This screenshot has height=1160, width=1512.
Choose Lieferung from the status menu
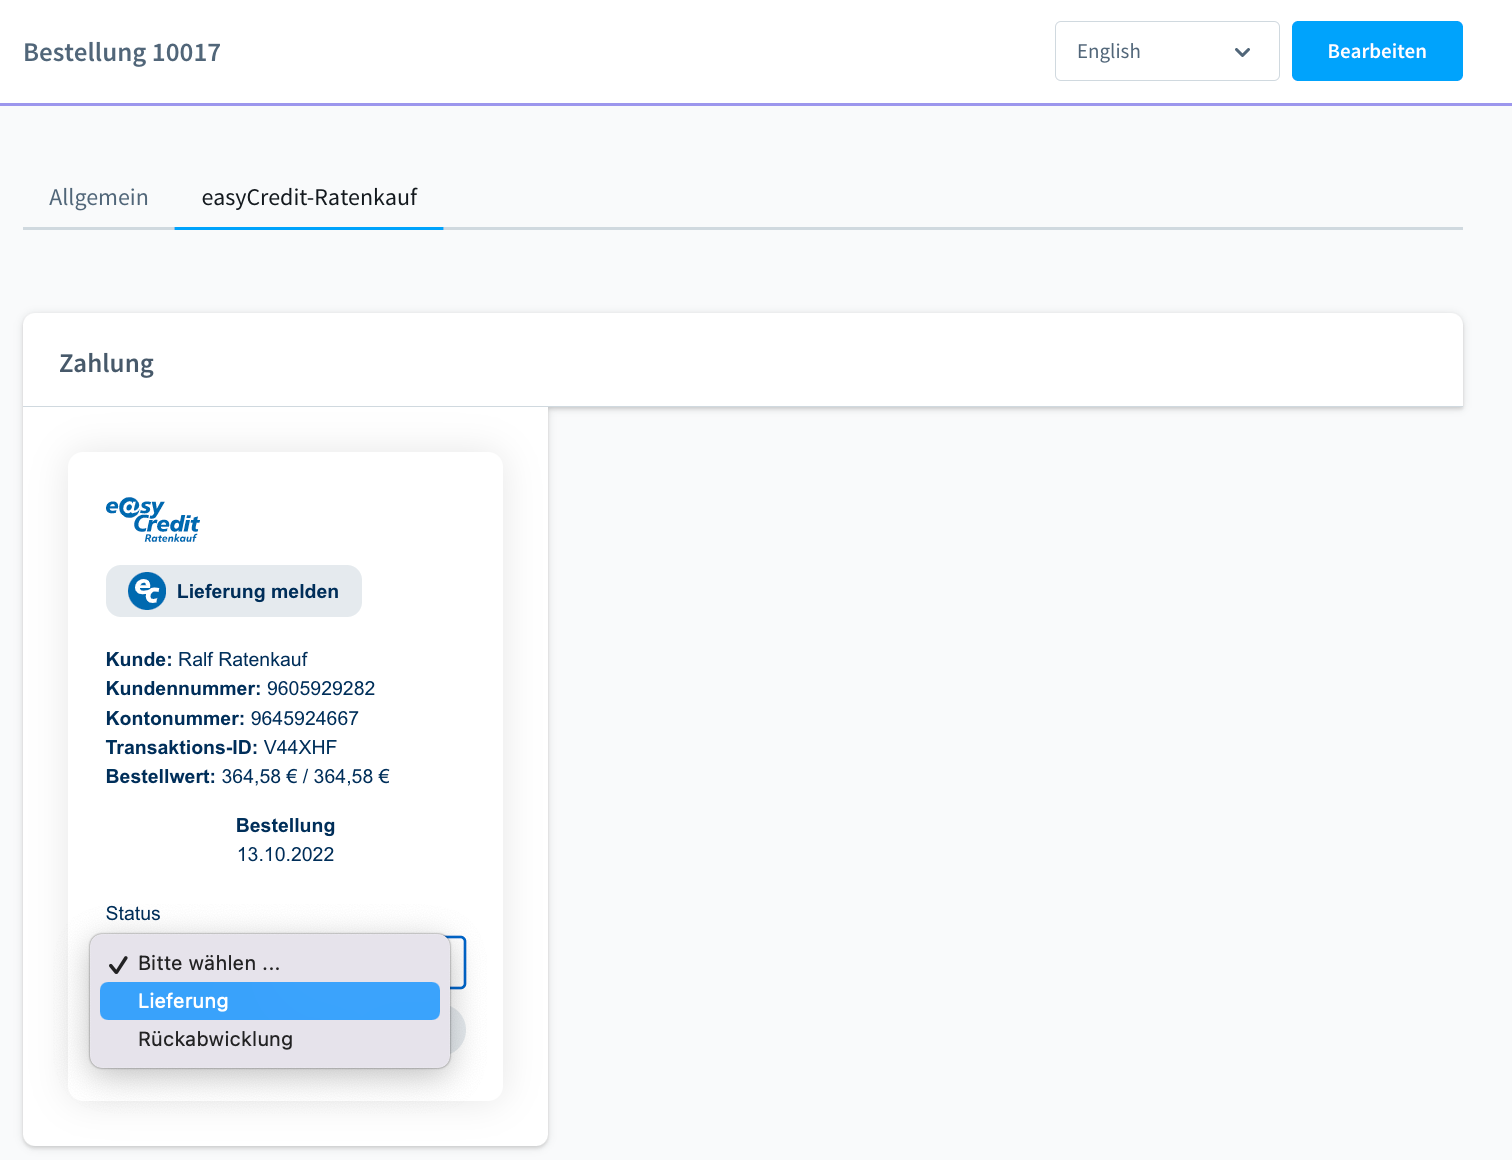coord(270,1001)
